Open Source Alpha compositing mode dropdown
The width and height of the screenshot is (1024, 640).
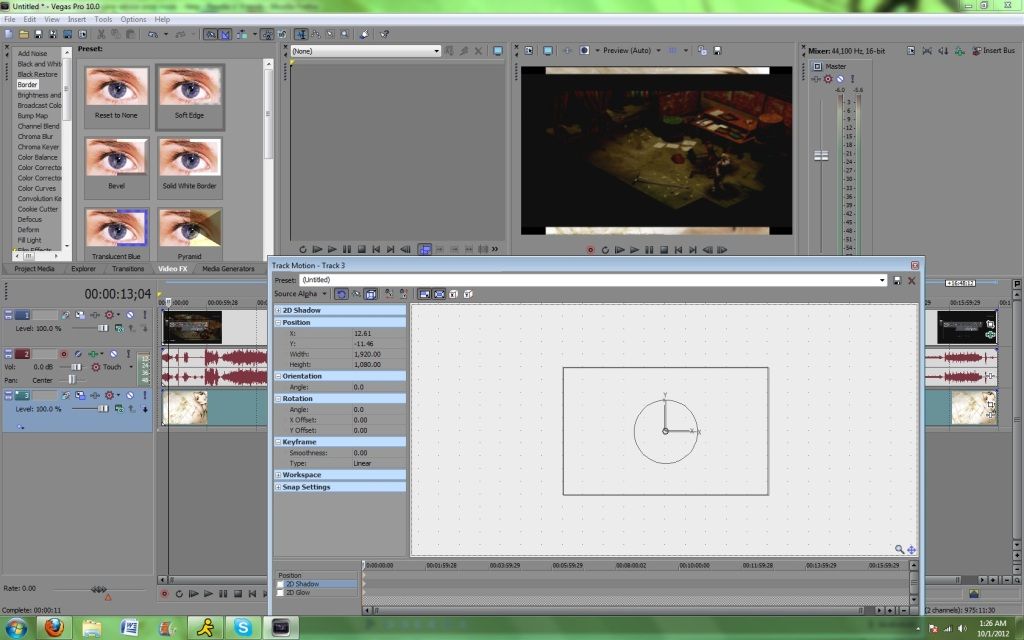pyautogui.click(x=300, y=294)
